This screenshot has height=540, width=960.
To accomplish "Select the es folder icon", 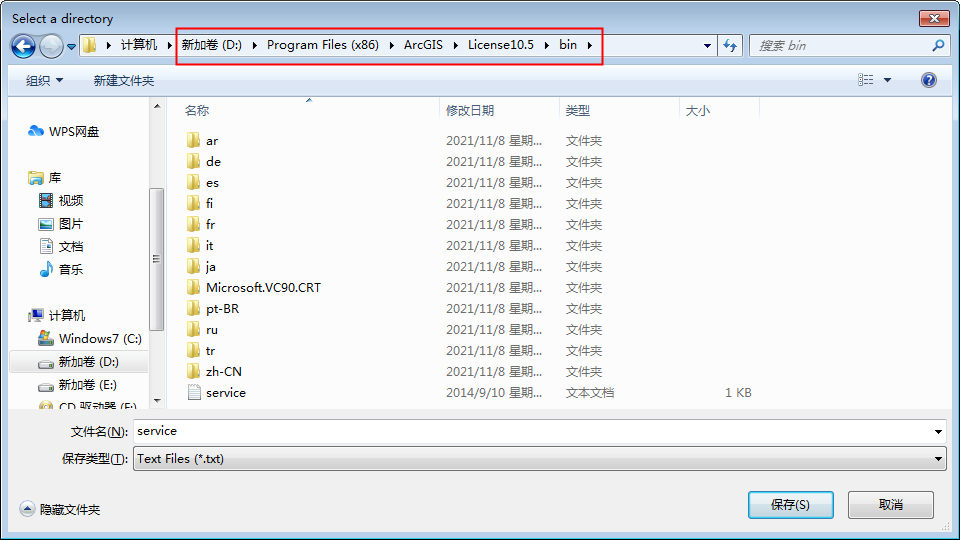I will [193, 182].
